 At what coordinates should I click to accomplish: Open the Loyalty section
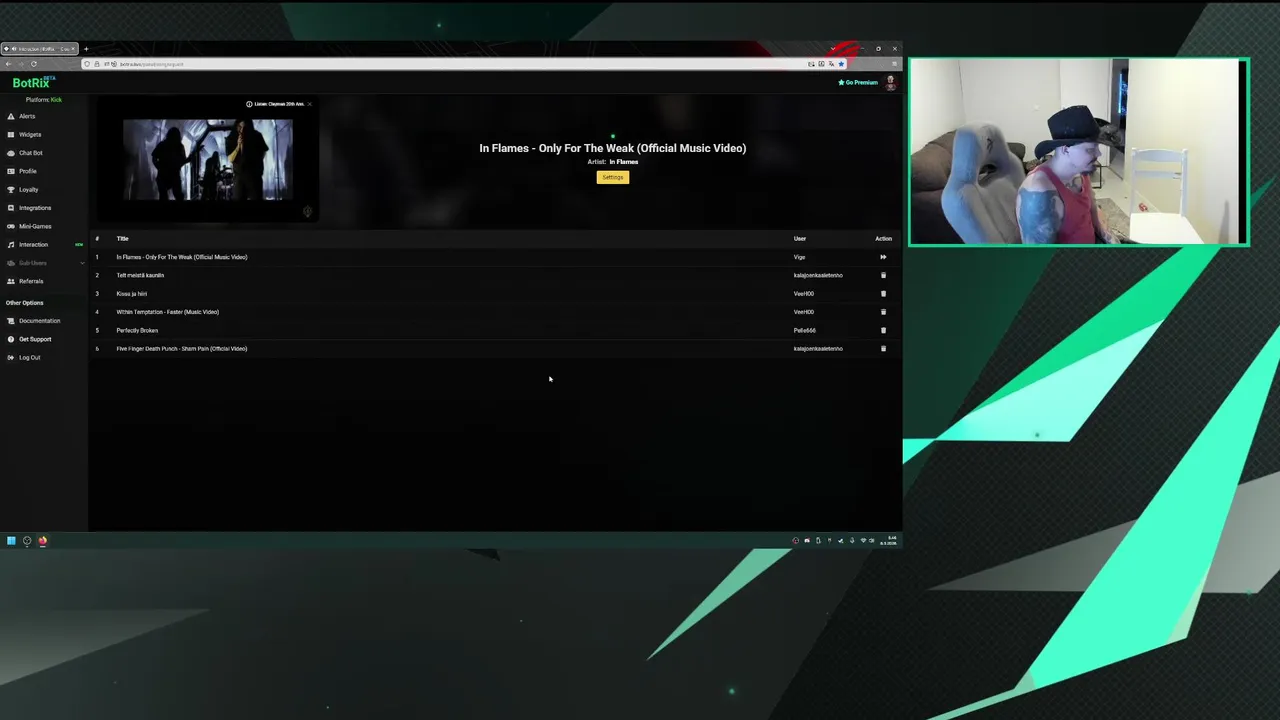tap(28, 189)
